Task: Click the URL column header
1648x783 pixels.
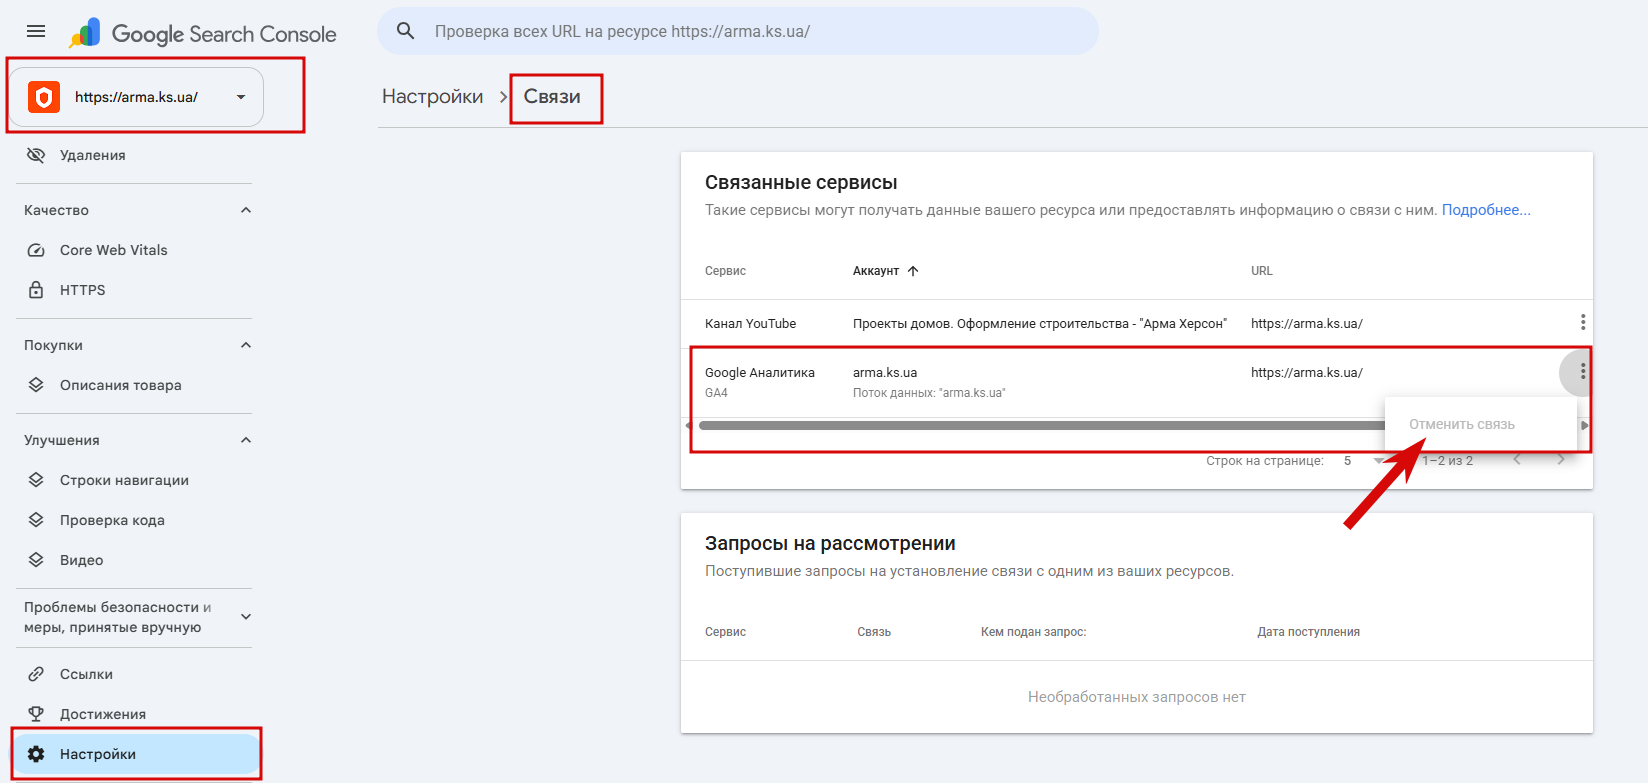Action: point(1262,271)
